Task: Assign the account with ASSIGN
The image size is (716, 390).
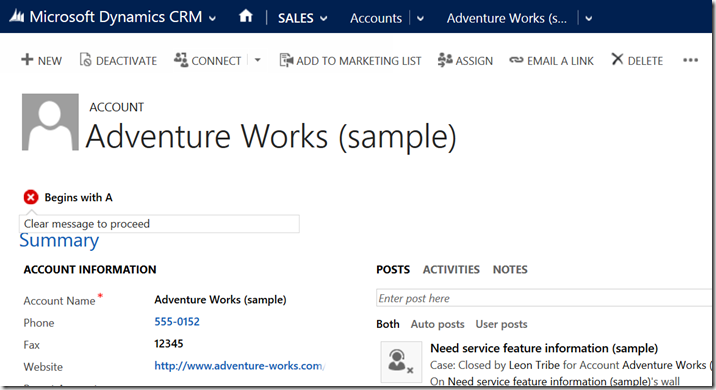Action: click(x=465, y=60)
